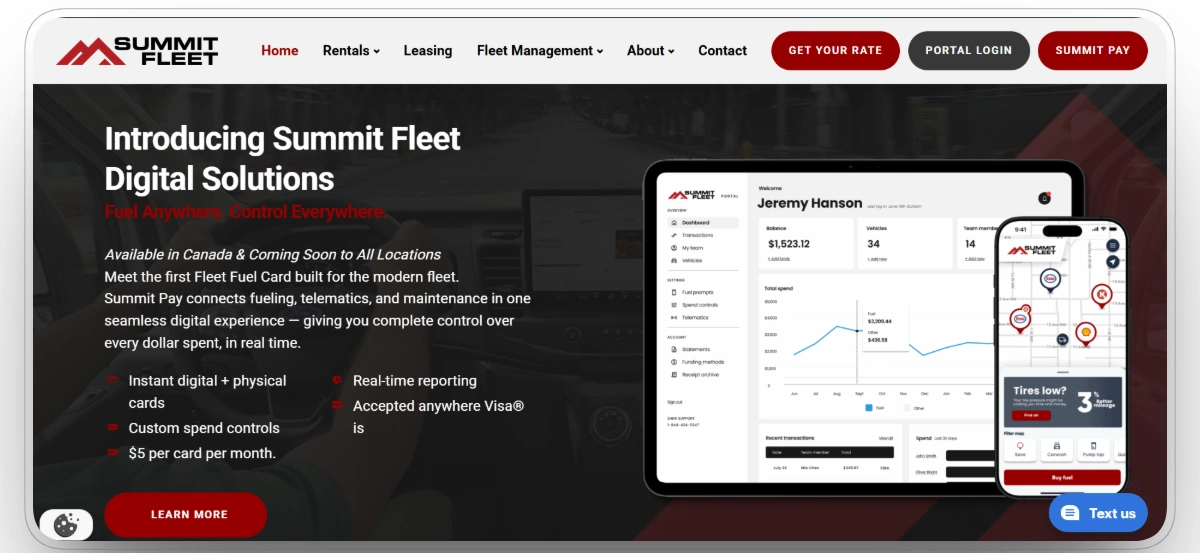
Task: Click the Dashboard item in tablet sidebar
Action: coord(703,223)
